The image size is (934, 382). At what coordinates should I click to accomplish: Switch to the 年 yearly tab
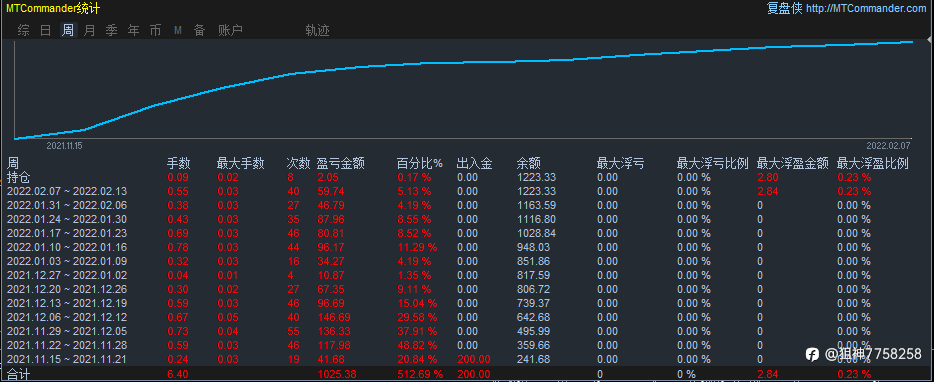pyautogui.click(x=133, y=30)
